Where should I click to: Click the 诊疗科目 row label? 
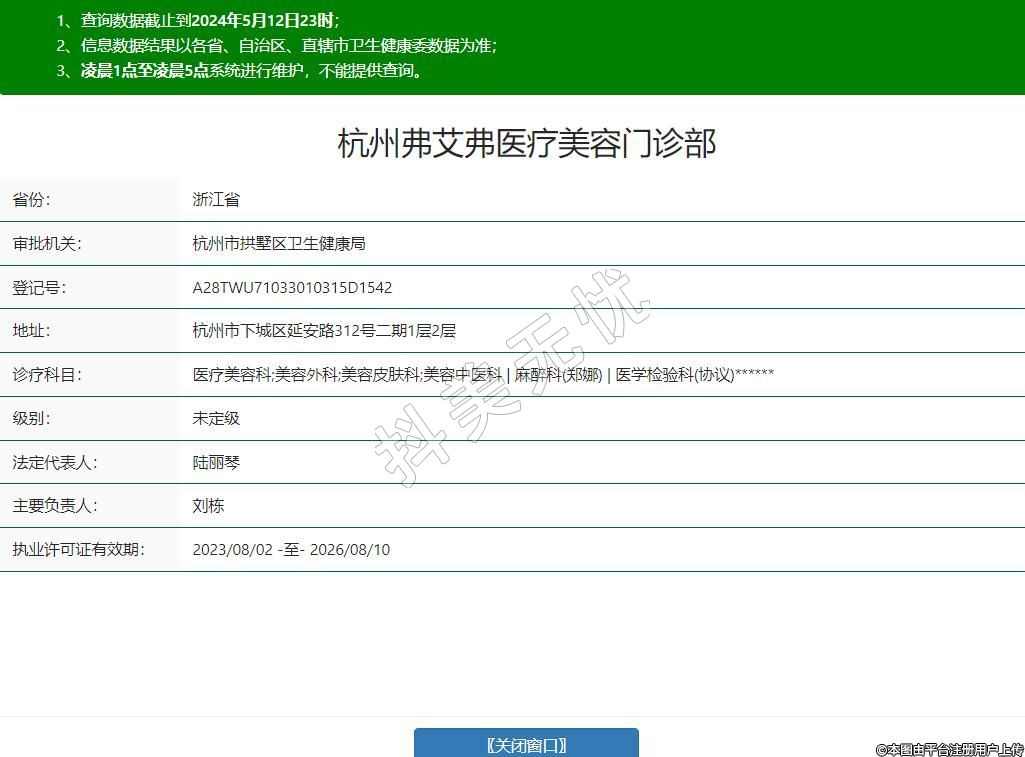[47, 375]
